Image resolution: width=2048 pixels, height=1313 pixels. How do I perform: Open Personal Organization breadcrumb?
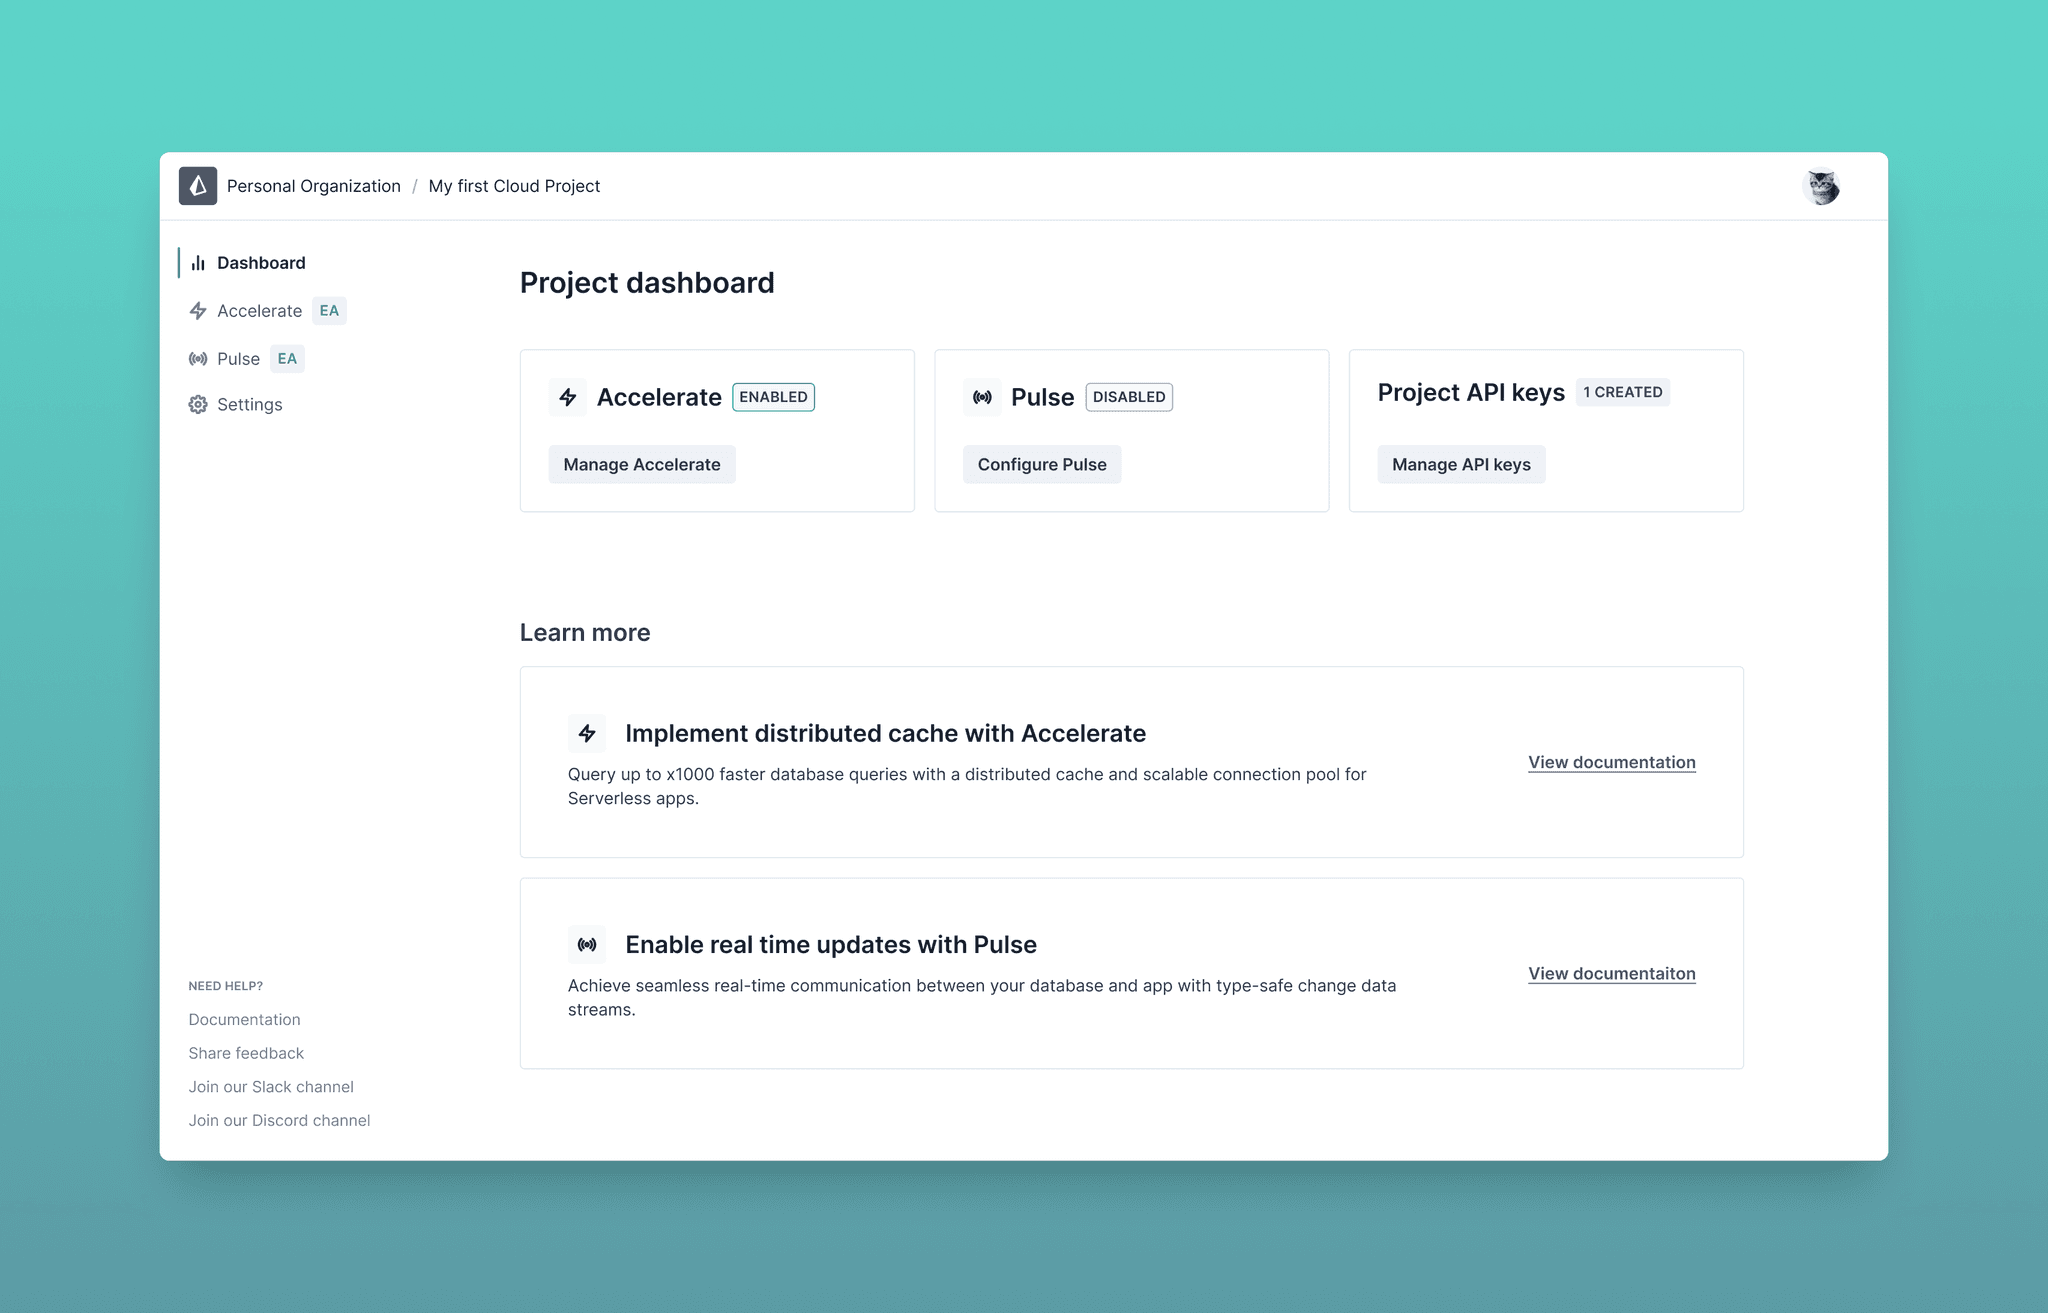point(313,186)
